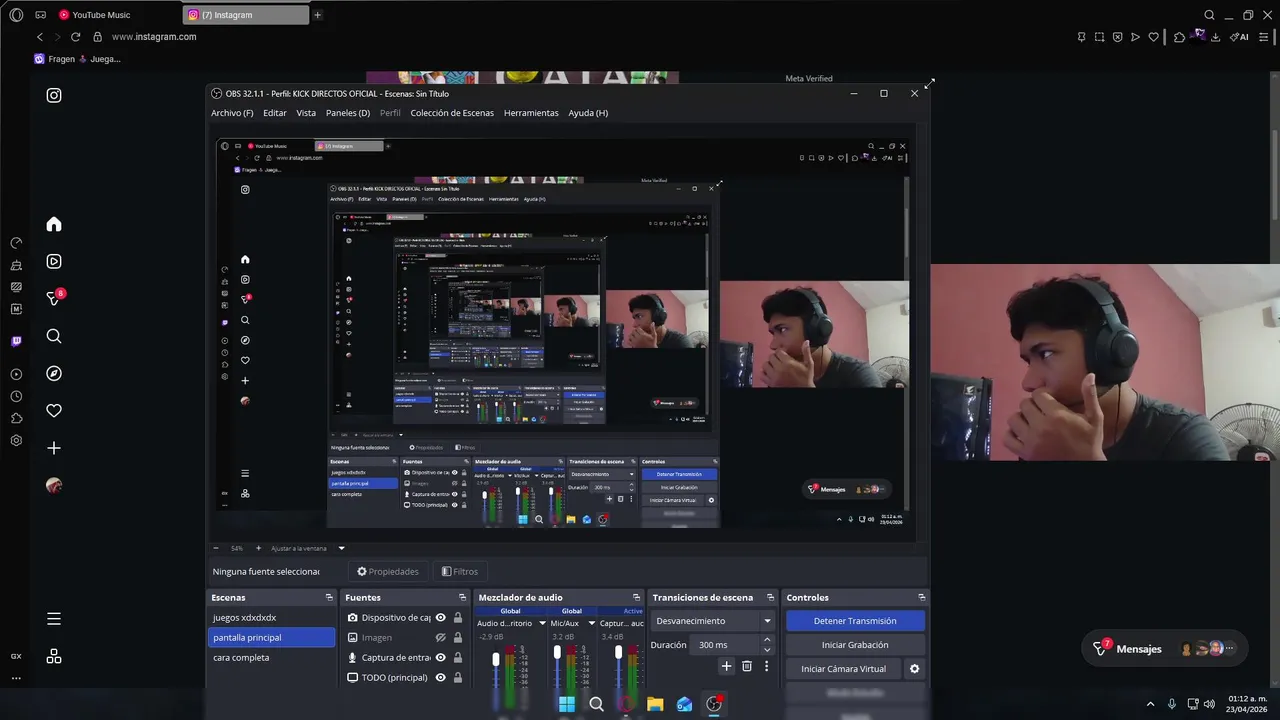Open Instagram direct messages with red badge

[54, 298]
